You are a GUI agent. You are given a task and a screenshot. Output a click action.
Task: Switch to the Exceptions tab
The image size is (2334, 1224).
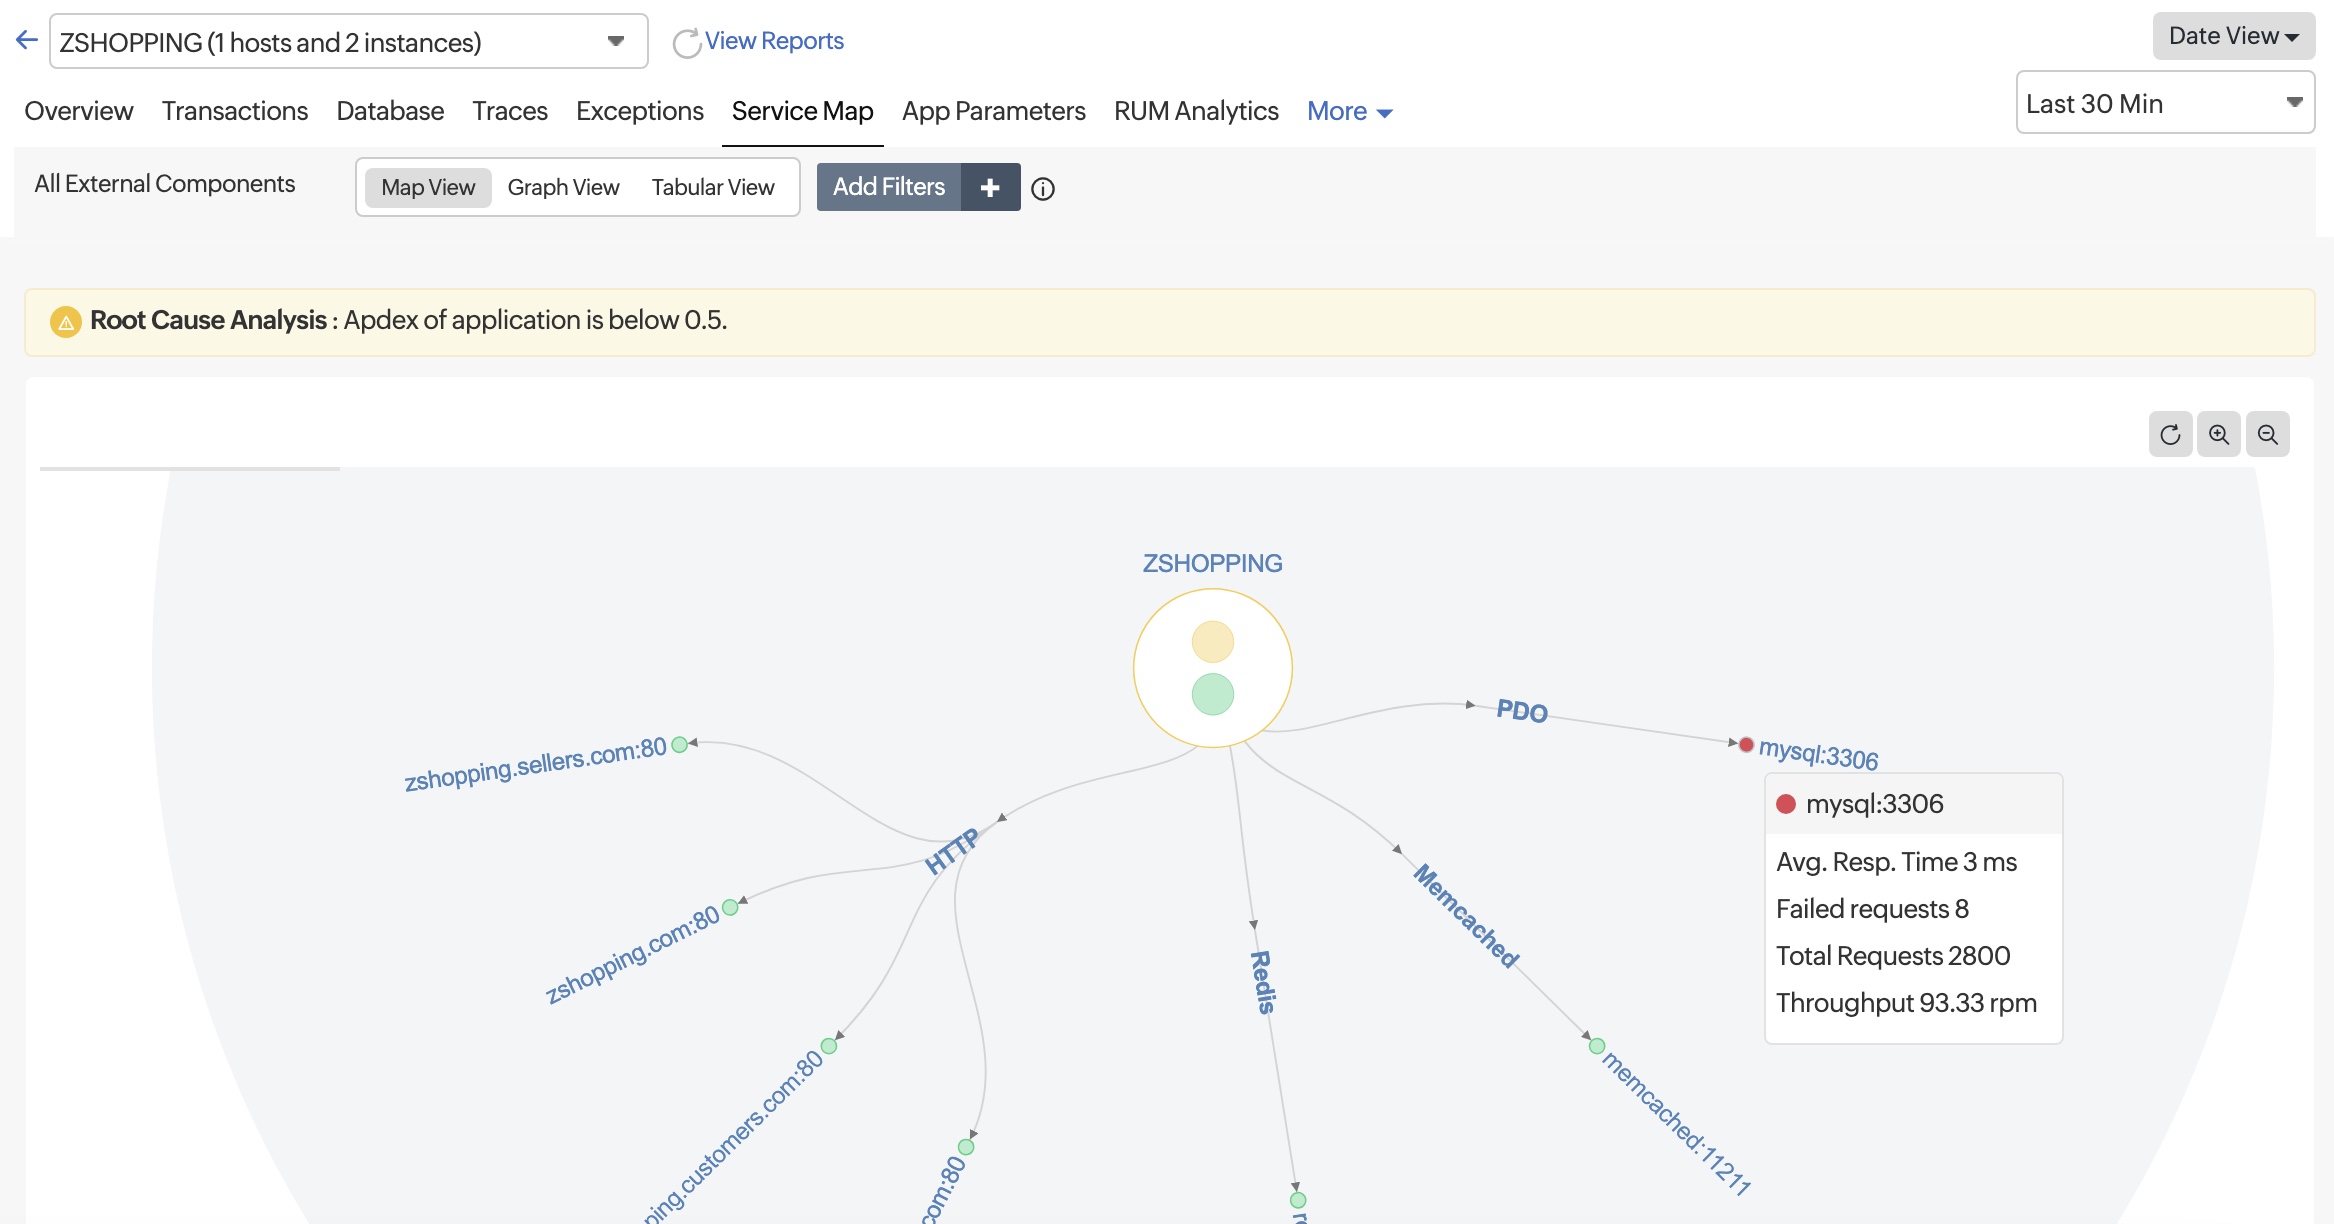click(639, 111)
